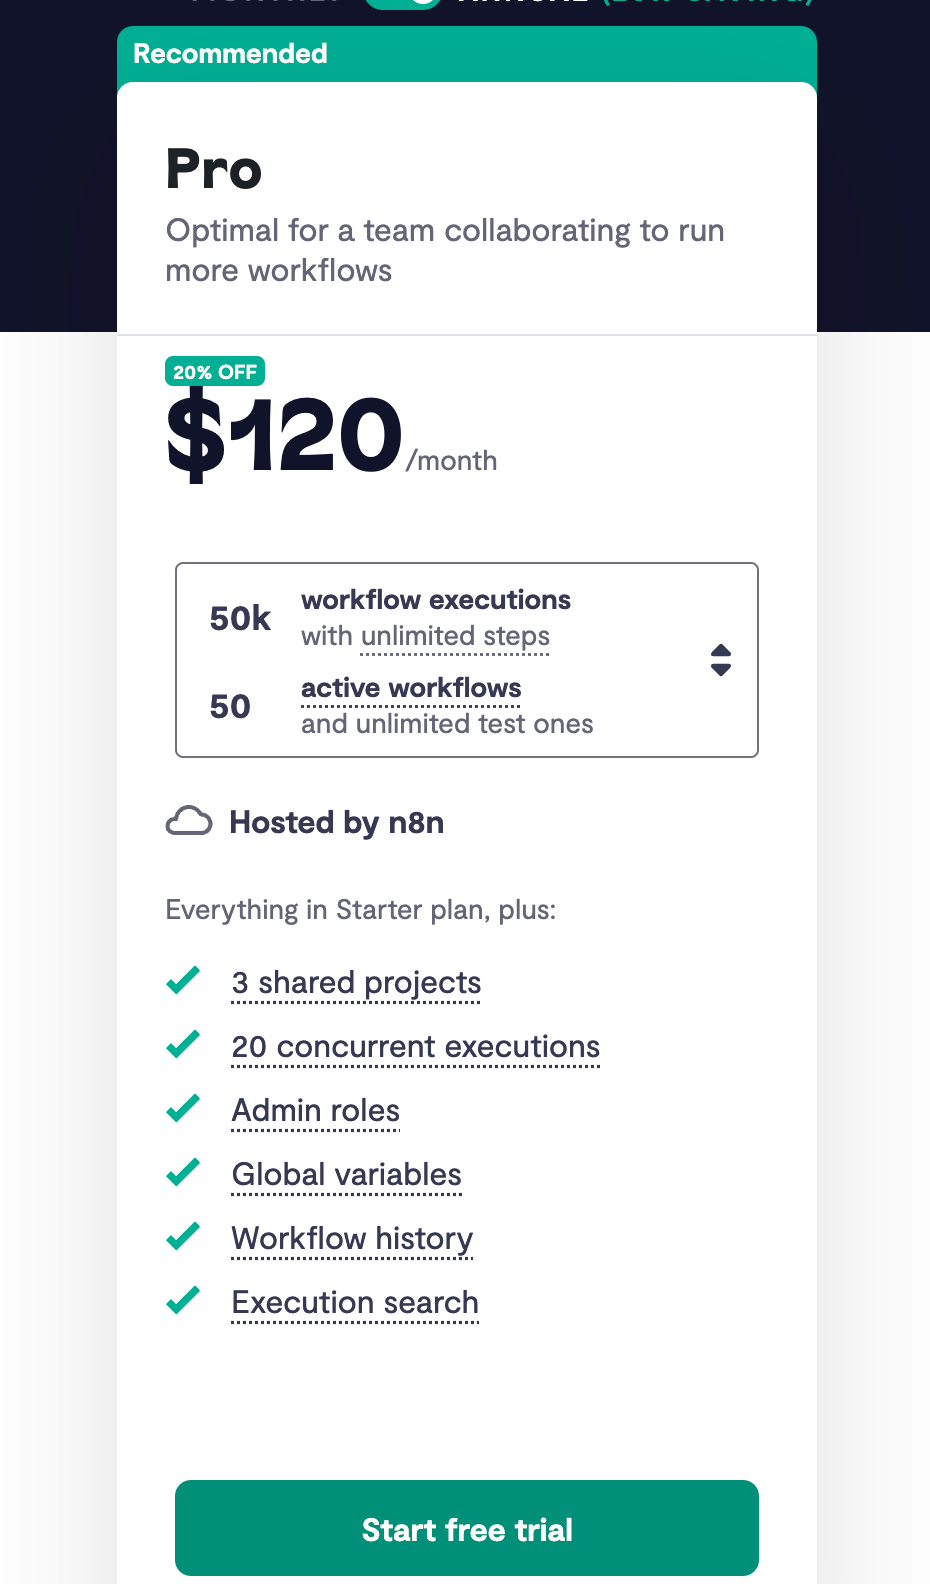
Task: Click the Recommended banner label
Action: coord(230,53)
